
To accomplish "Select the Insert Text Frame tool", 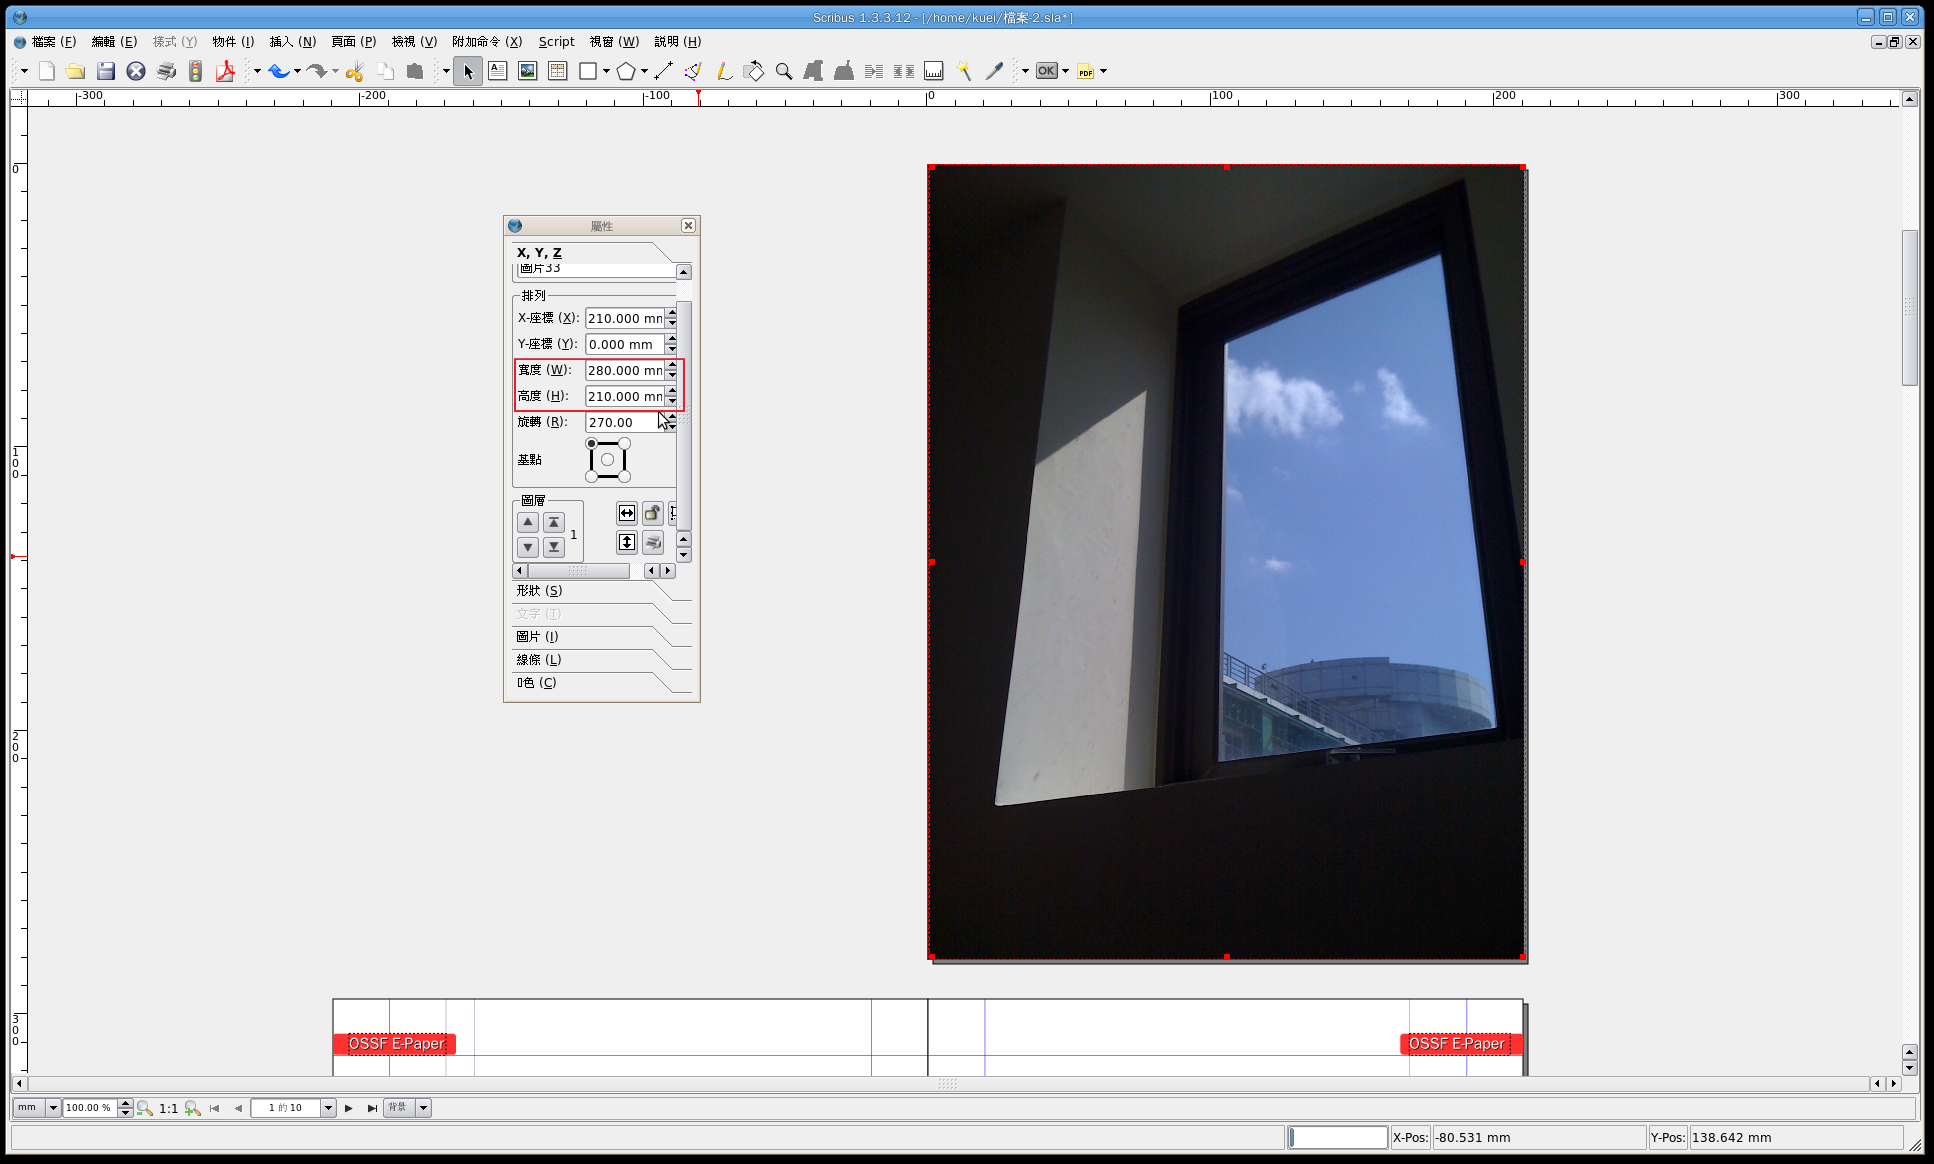I will pos(497,71).
